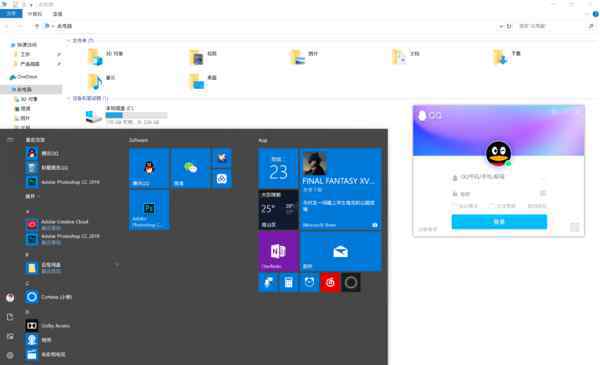600x365 pixels.
Task: Open the FINAL FANTASY XV Store tile
Action: (341, 189)
